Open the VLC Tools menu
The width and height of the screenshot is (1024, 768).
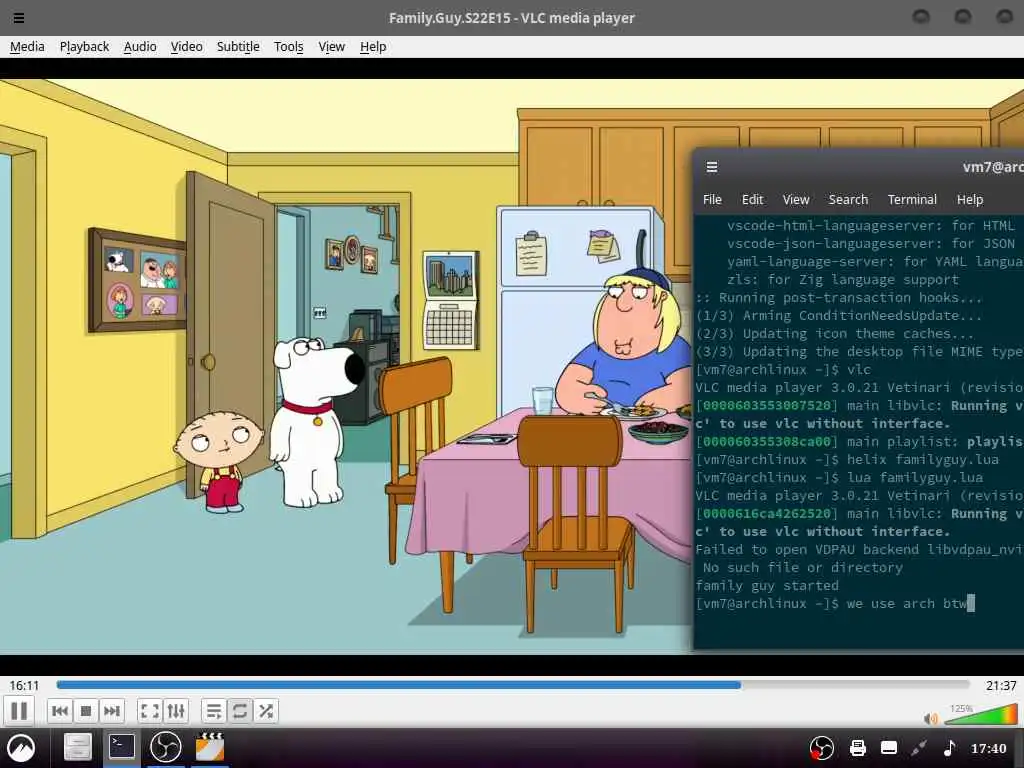click(x=289, y=46)
